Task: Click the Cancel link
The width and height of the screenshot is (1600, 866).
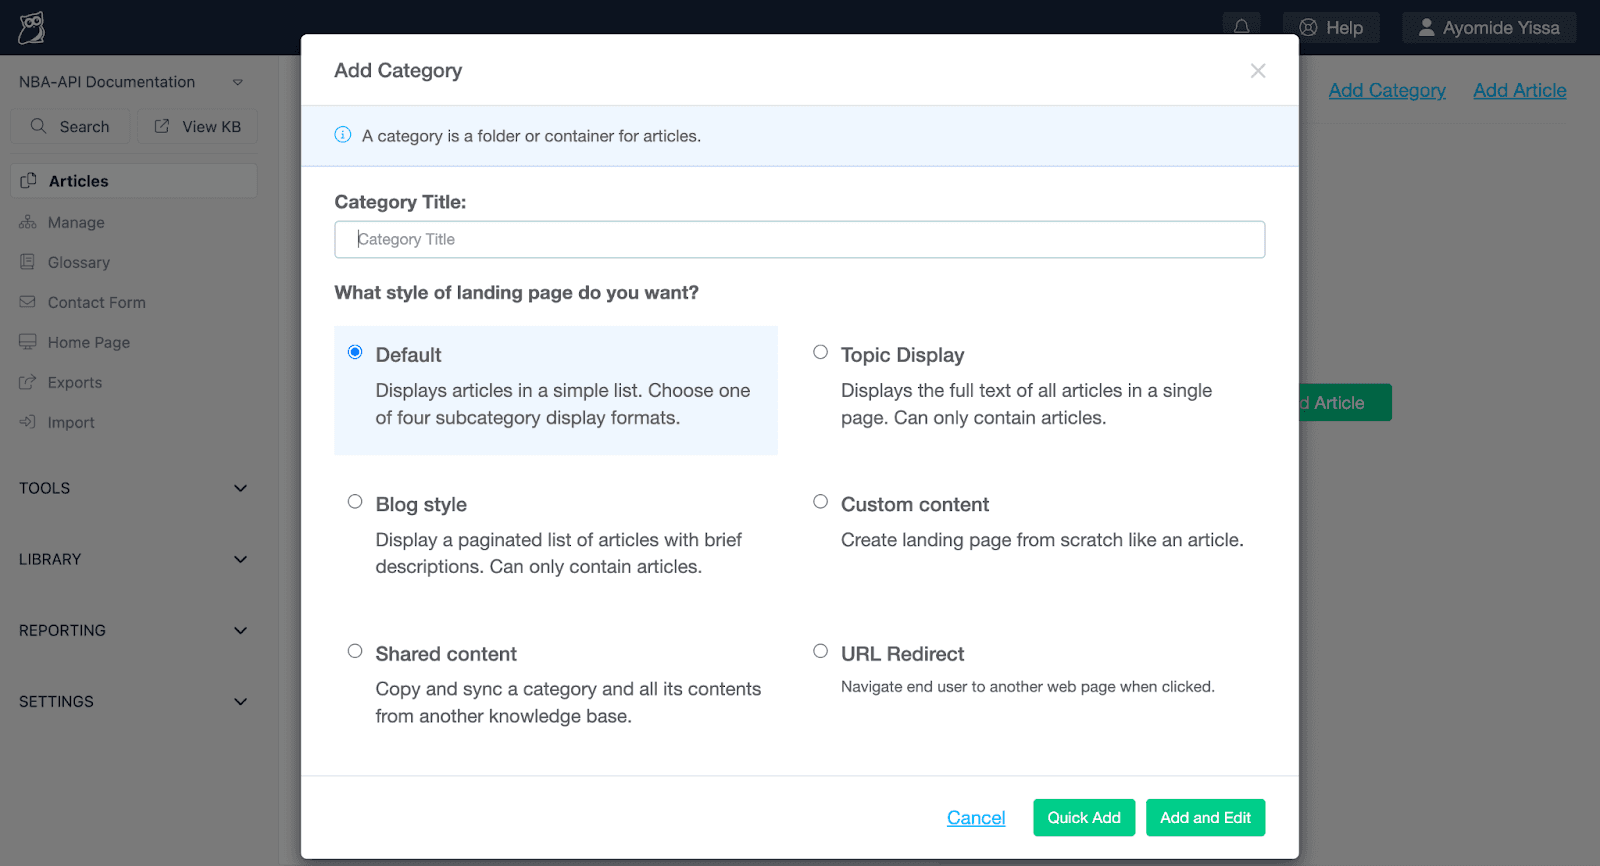Action: [x=976, y=818]
